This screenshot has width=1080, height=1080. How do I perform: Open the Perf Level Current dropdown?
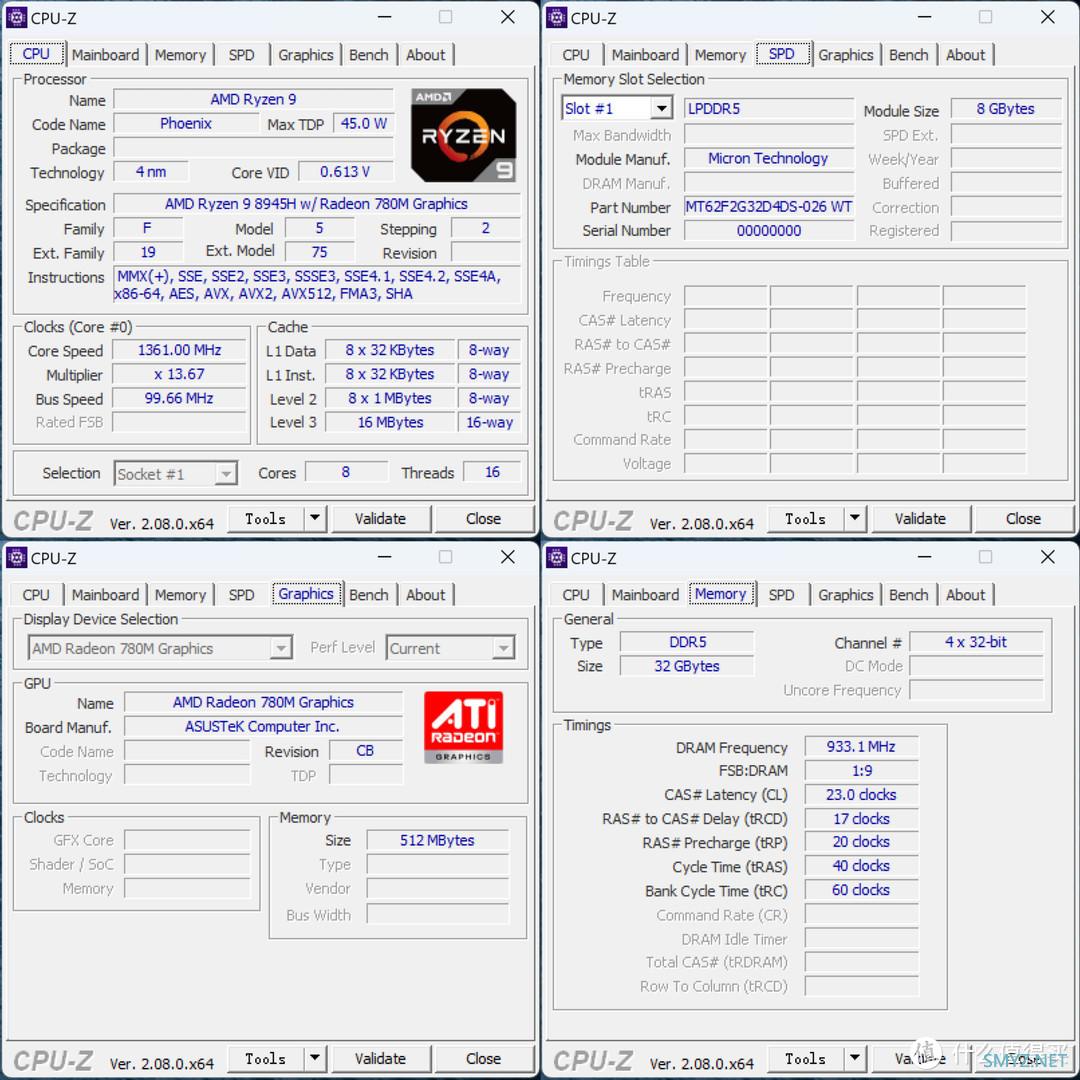(503, 648)
